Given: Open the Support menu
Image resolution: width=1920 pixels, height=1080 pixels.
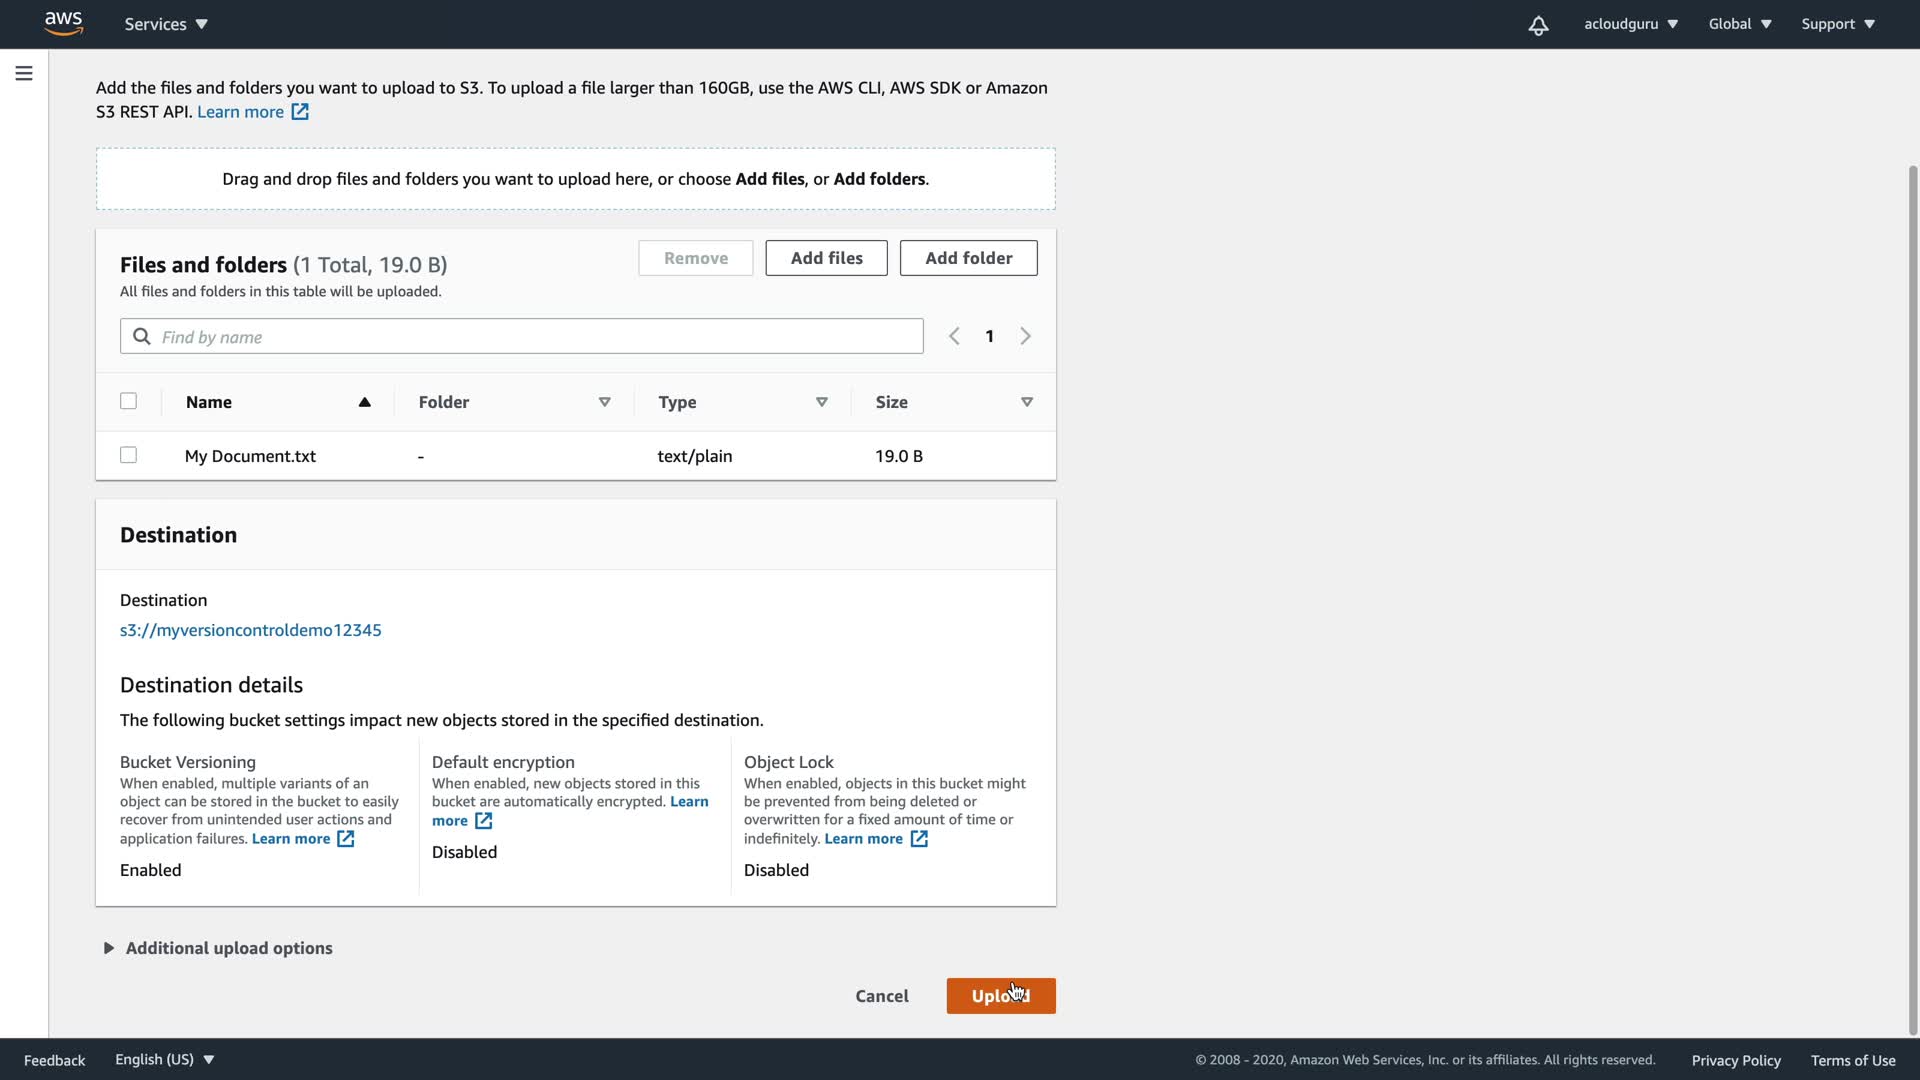Looking at the screenshot, I should (x=1837, y=24).
